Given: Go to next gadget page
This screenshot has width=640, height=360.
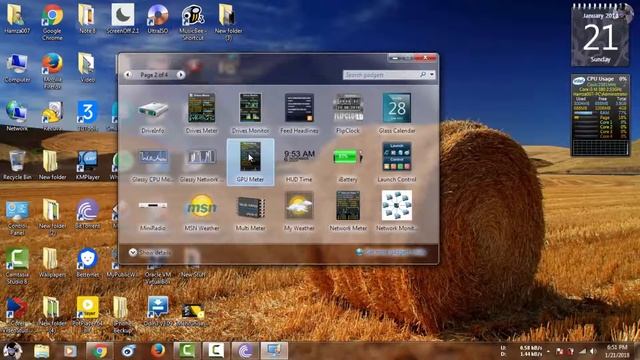Looking at the screenshot, I should tap(180, 75).
